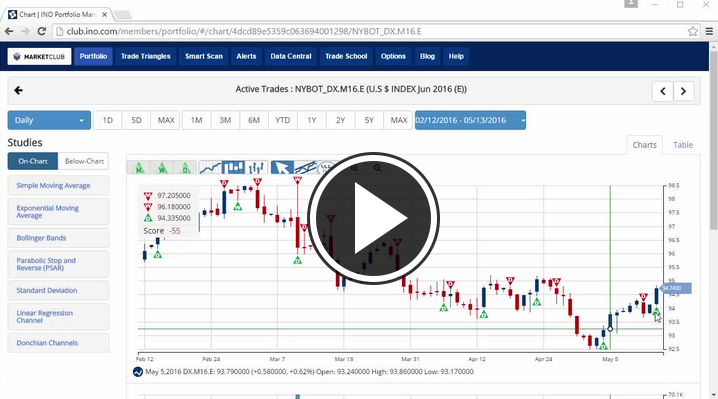The height and width of the screenshot is (399, 718).
Task: Add Linear Regression Channel study
Action: tap(58, 317)
